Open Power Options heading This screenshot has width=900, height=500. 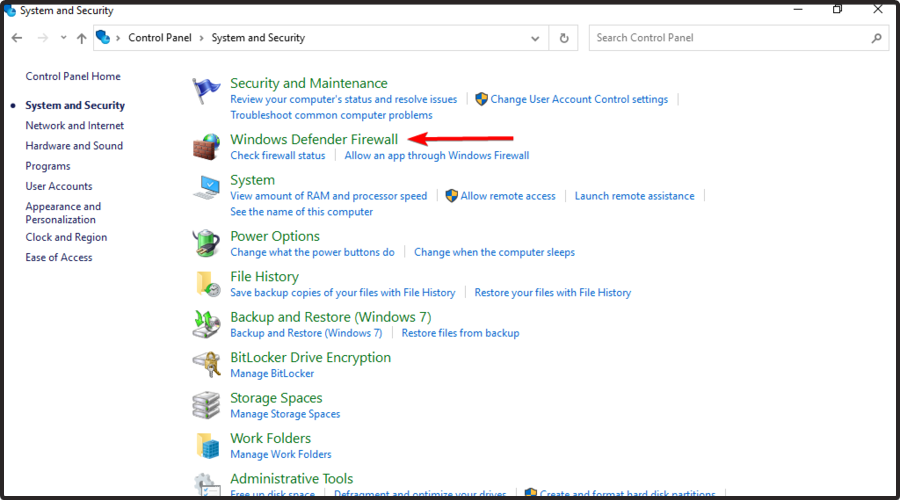click(x=275, y=237)
